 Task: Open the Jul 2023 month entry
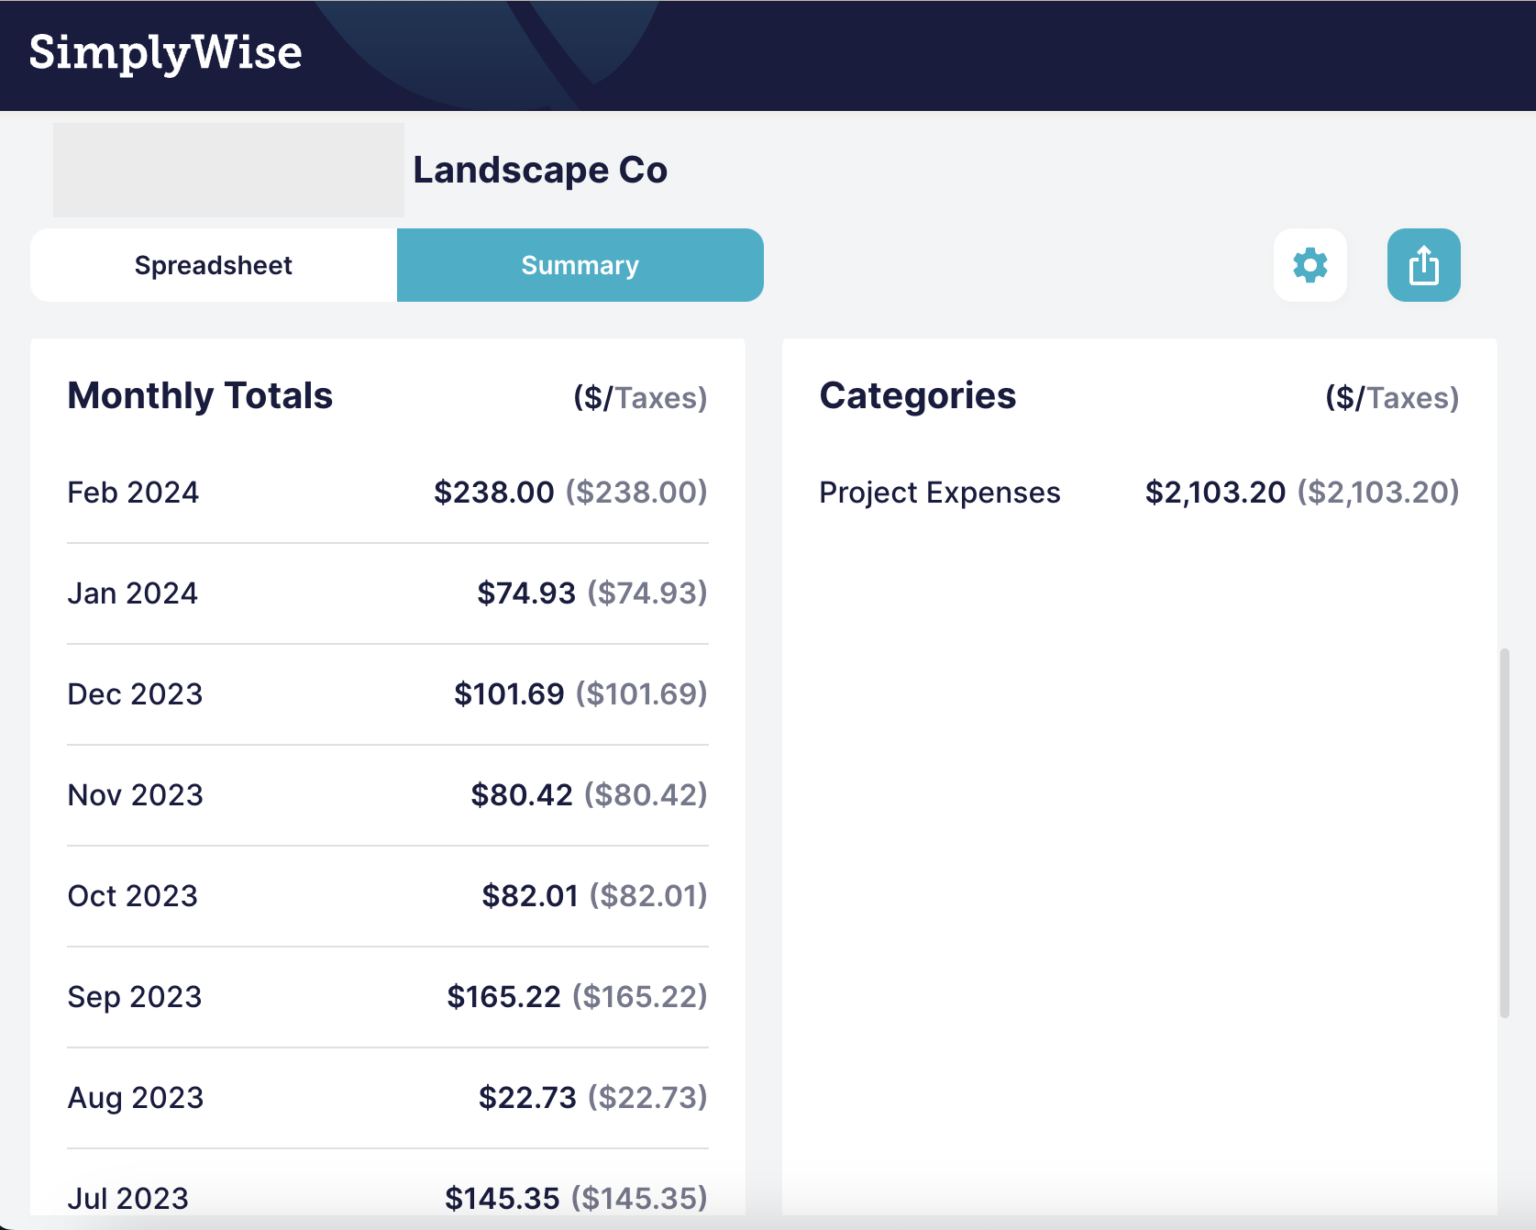[387, 1197]
